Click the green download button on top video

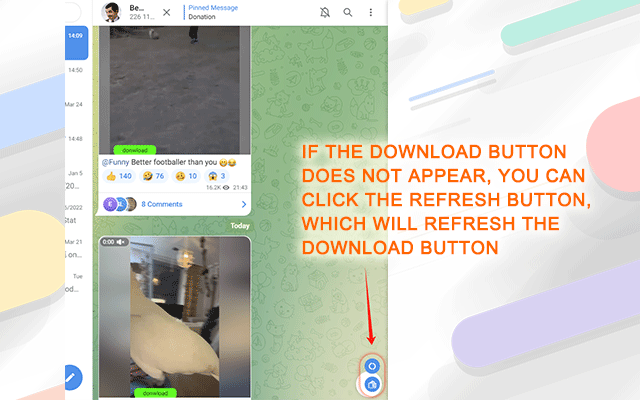pyautogui.click(x=135, y=150)
